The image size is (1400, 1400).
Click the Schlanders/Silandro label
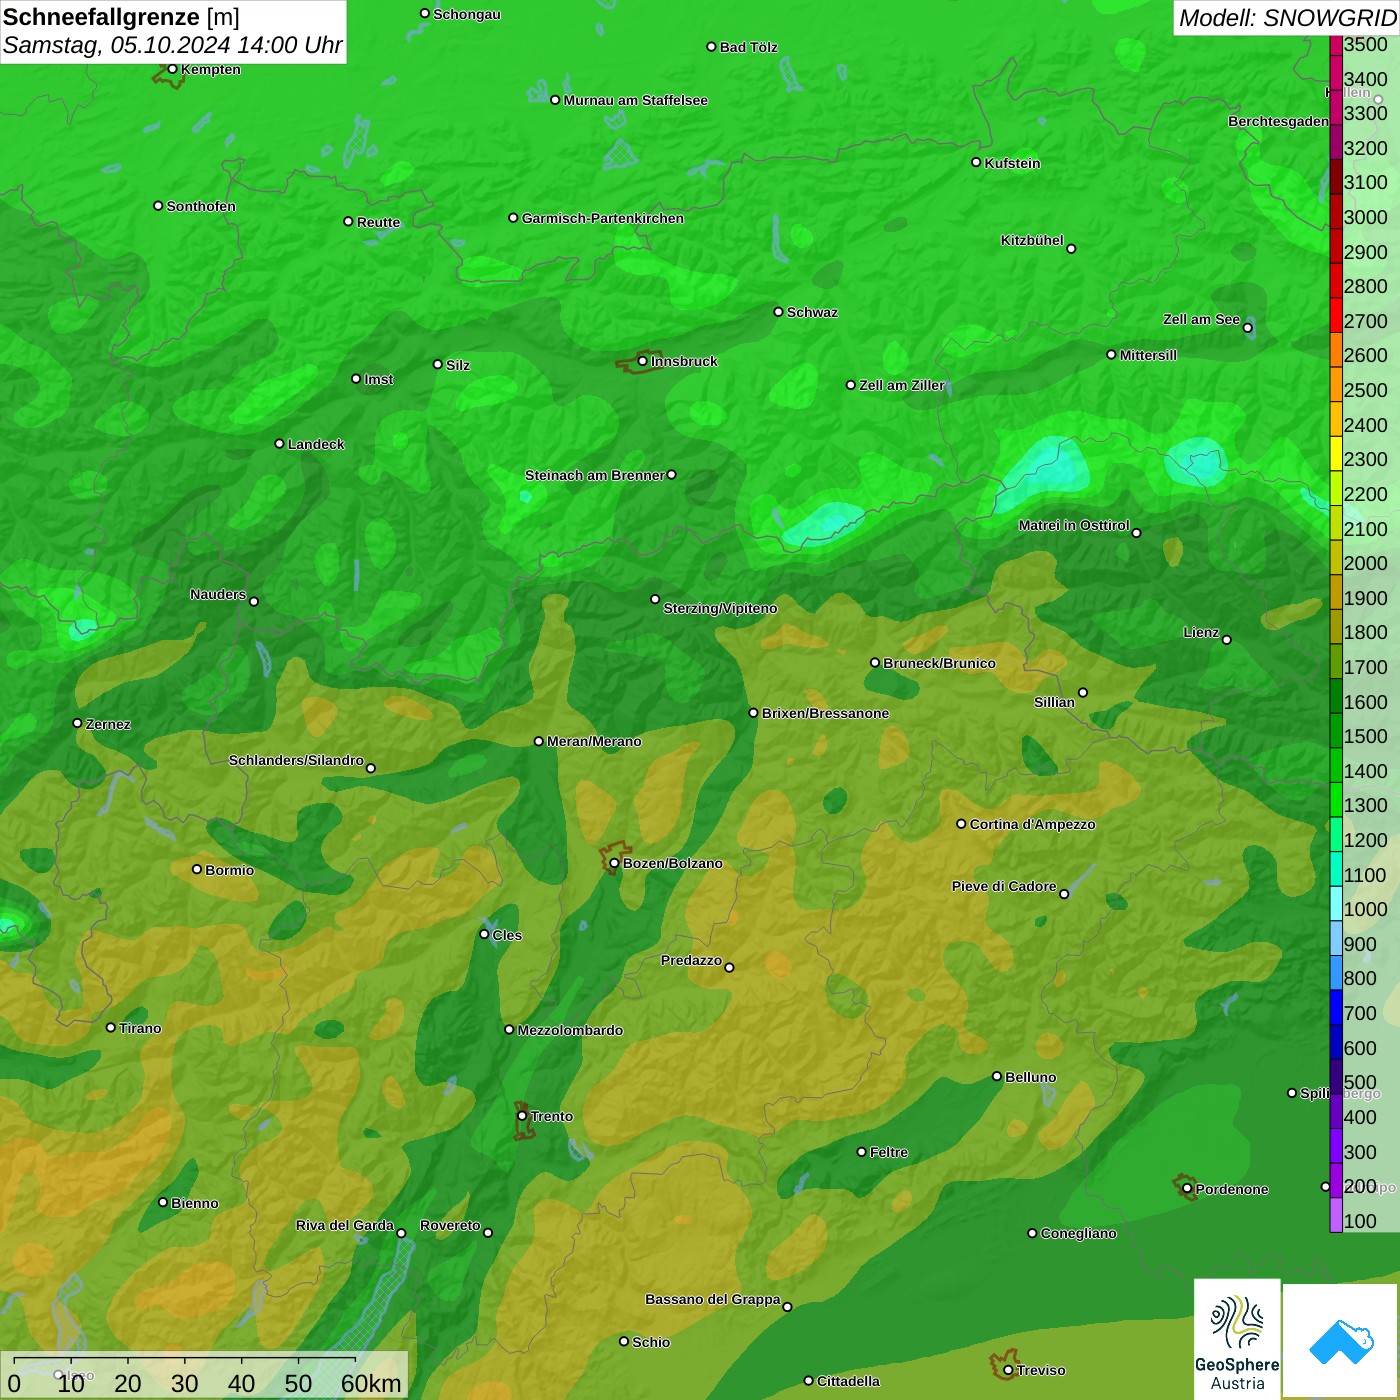point(296,760)
